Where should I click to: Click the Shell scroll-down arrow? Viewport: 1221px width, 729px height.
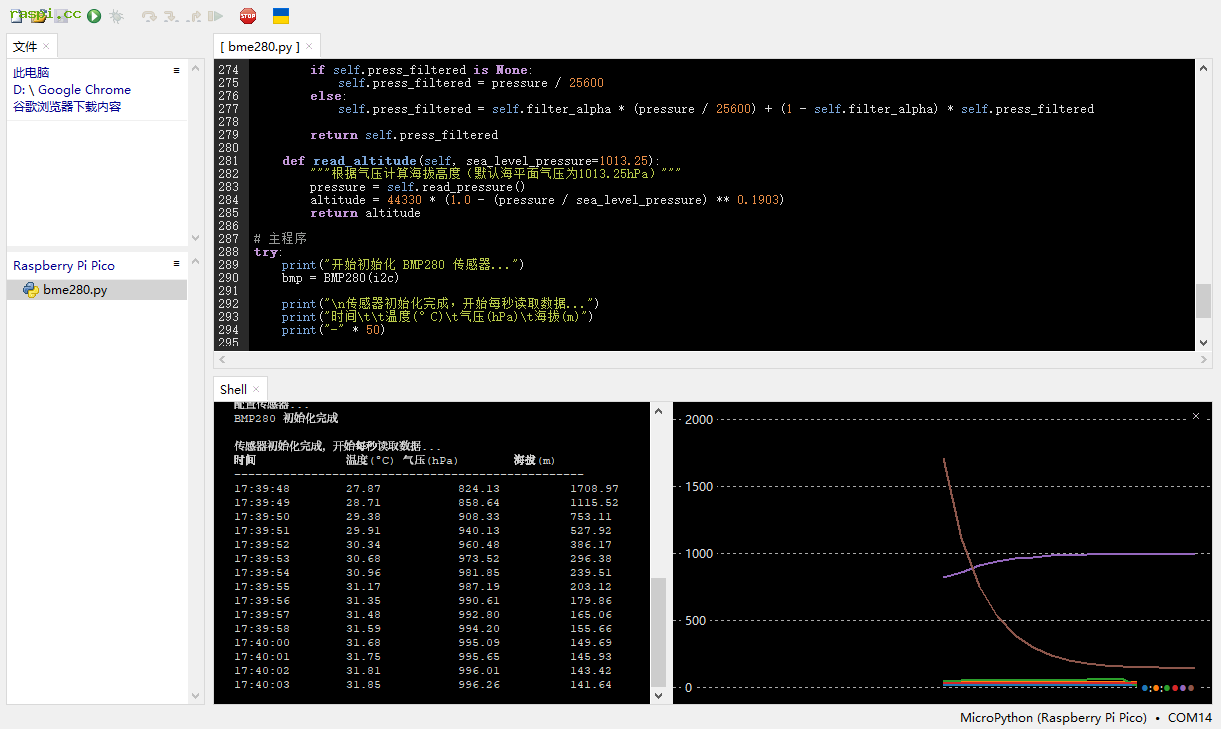(x=658, y=695)
